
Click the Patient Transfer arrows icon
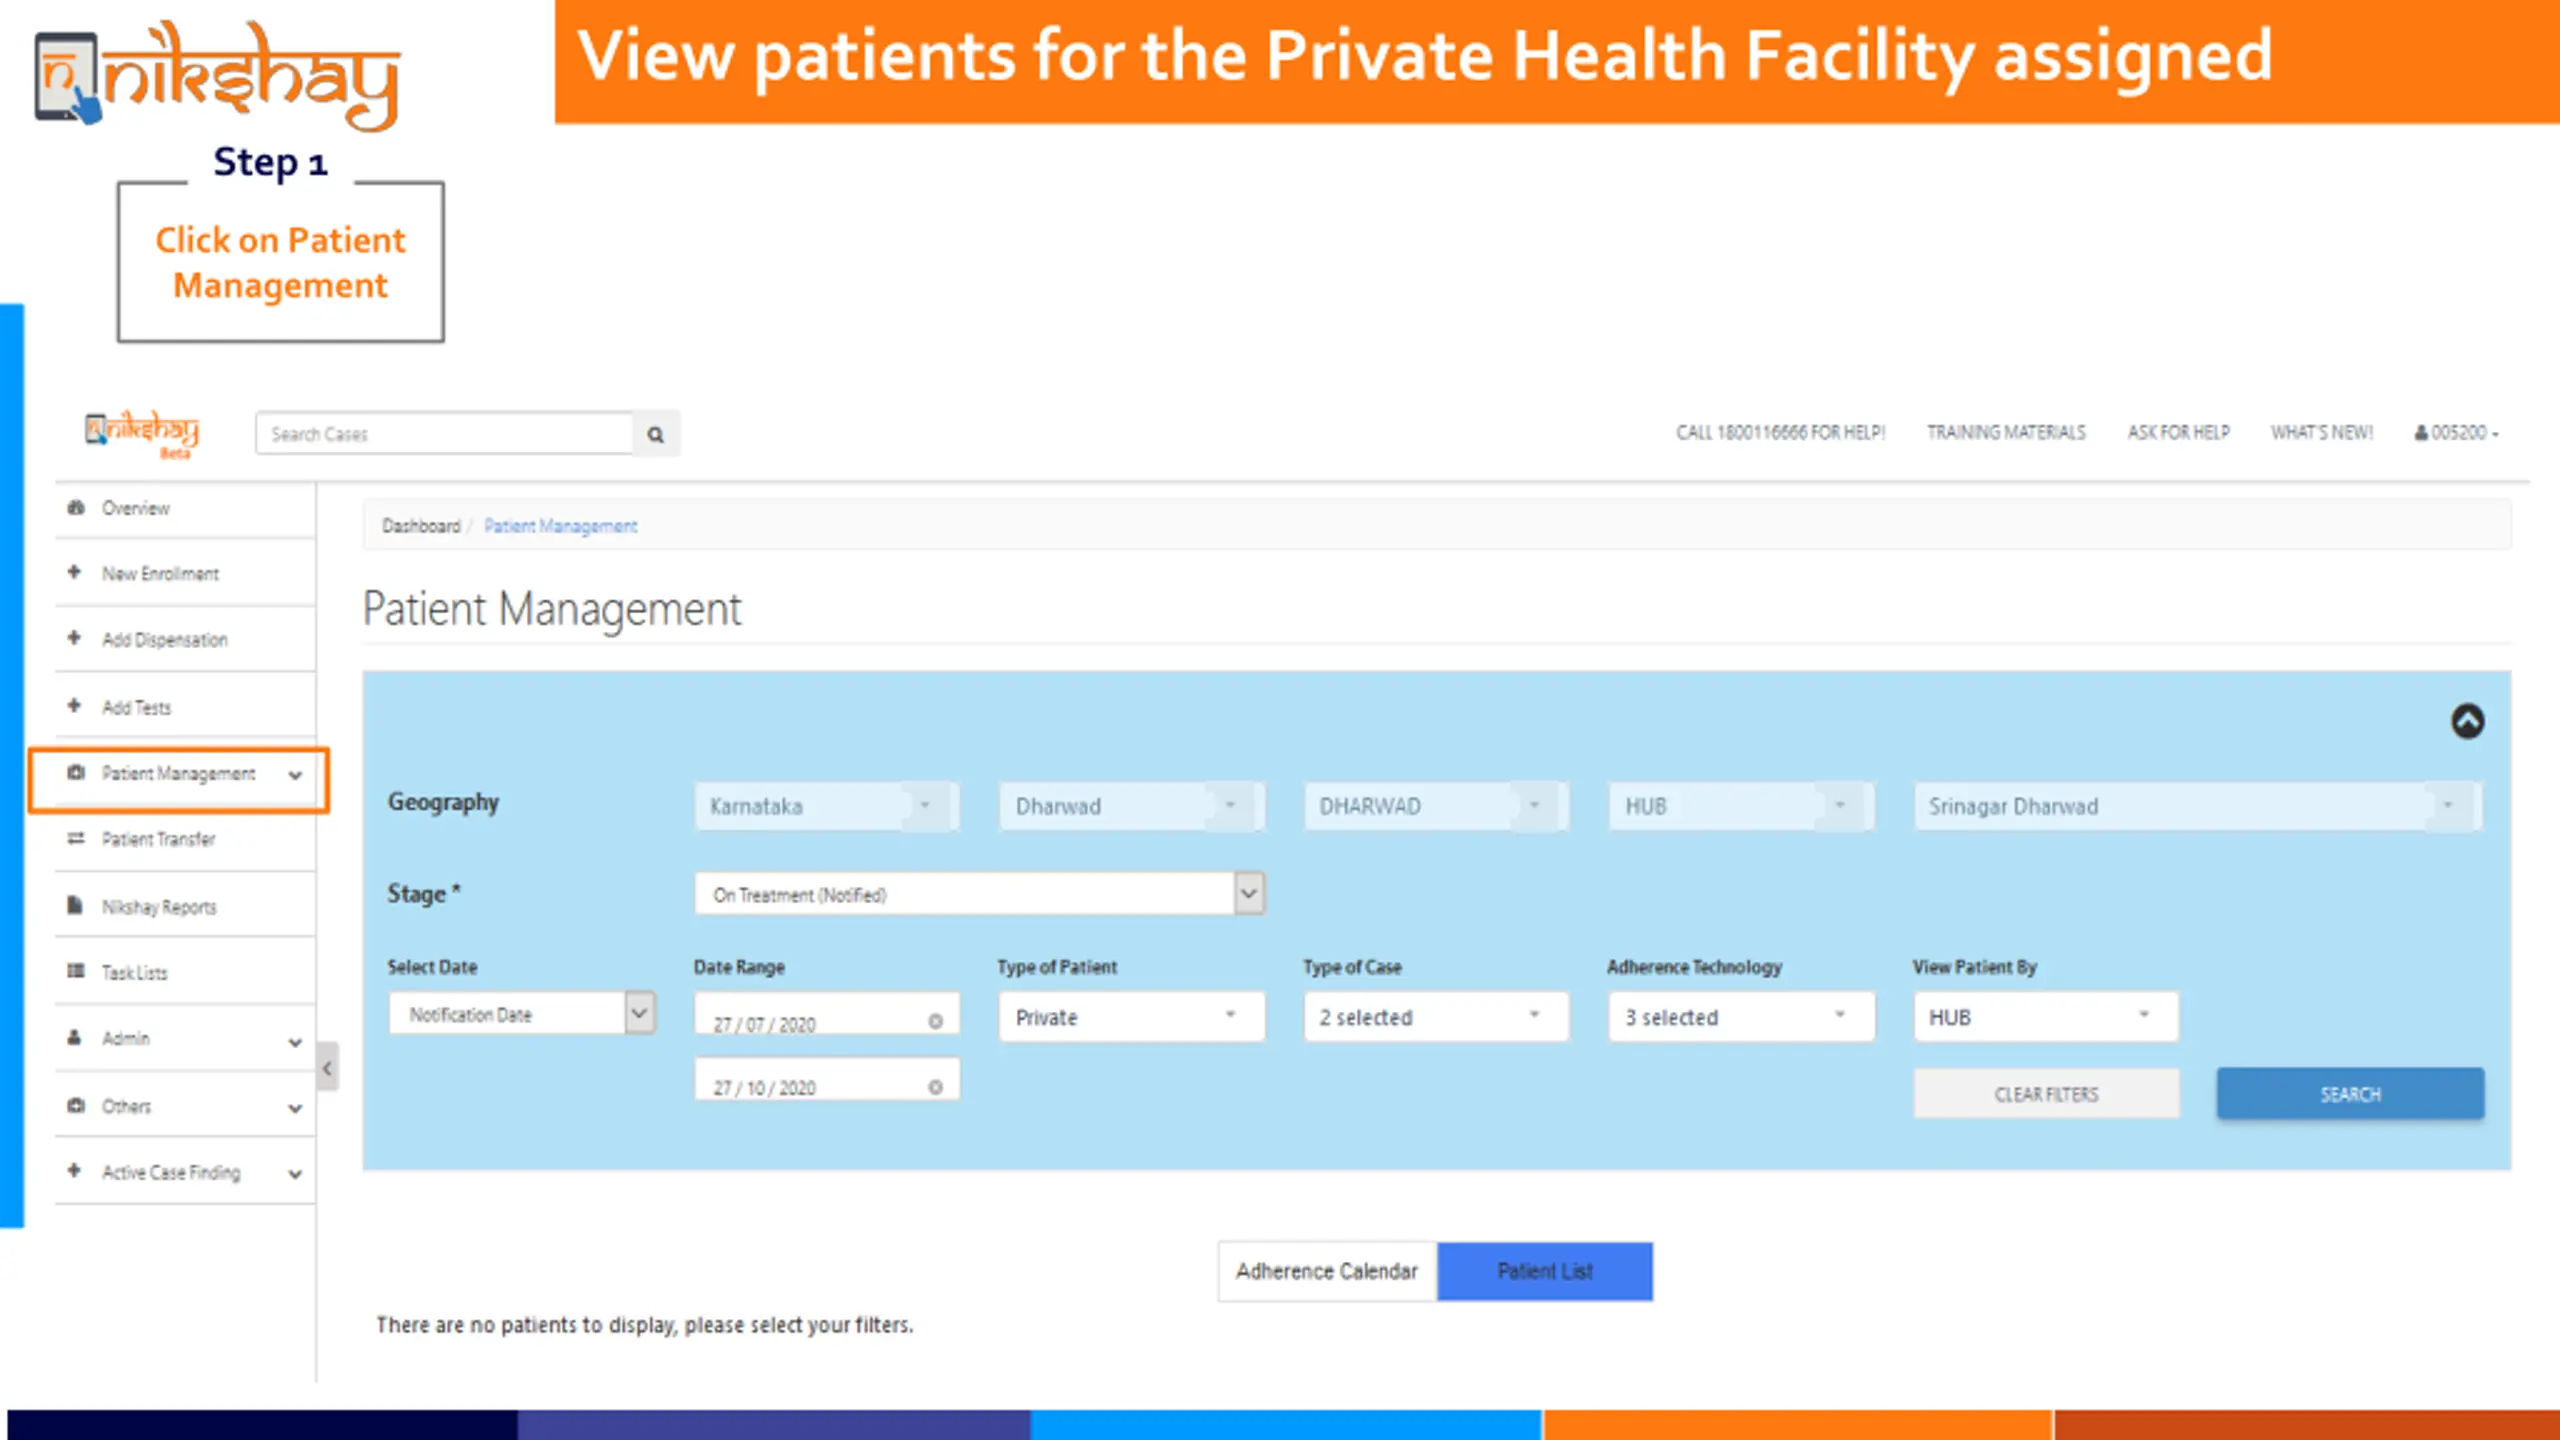coord(75,838)
